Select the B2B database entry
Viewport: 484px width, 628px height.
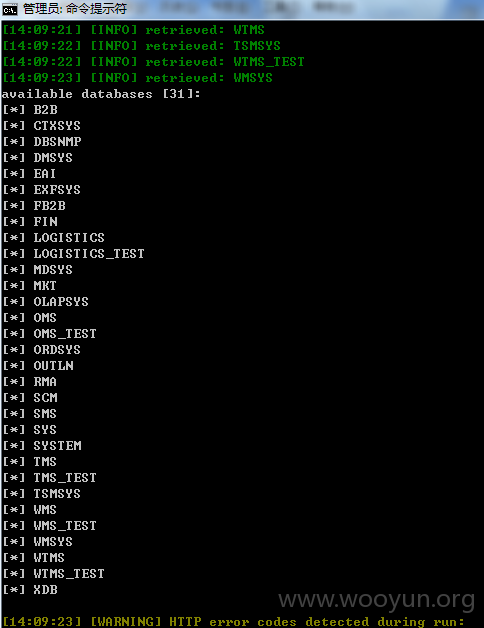point(30,110)
